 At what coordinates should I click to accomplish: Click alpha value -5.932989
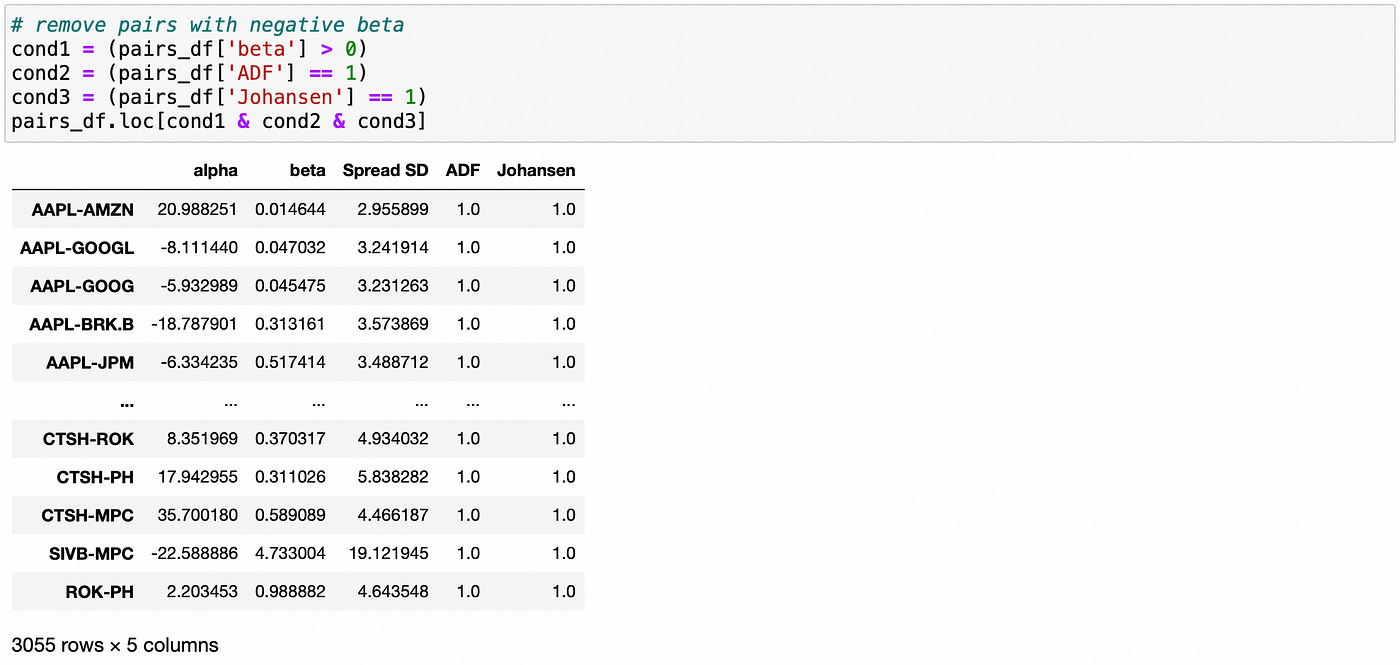click(199, 285)
